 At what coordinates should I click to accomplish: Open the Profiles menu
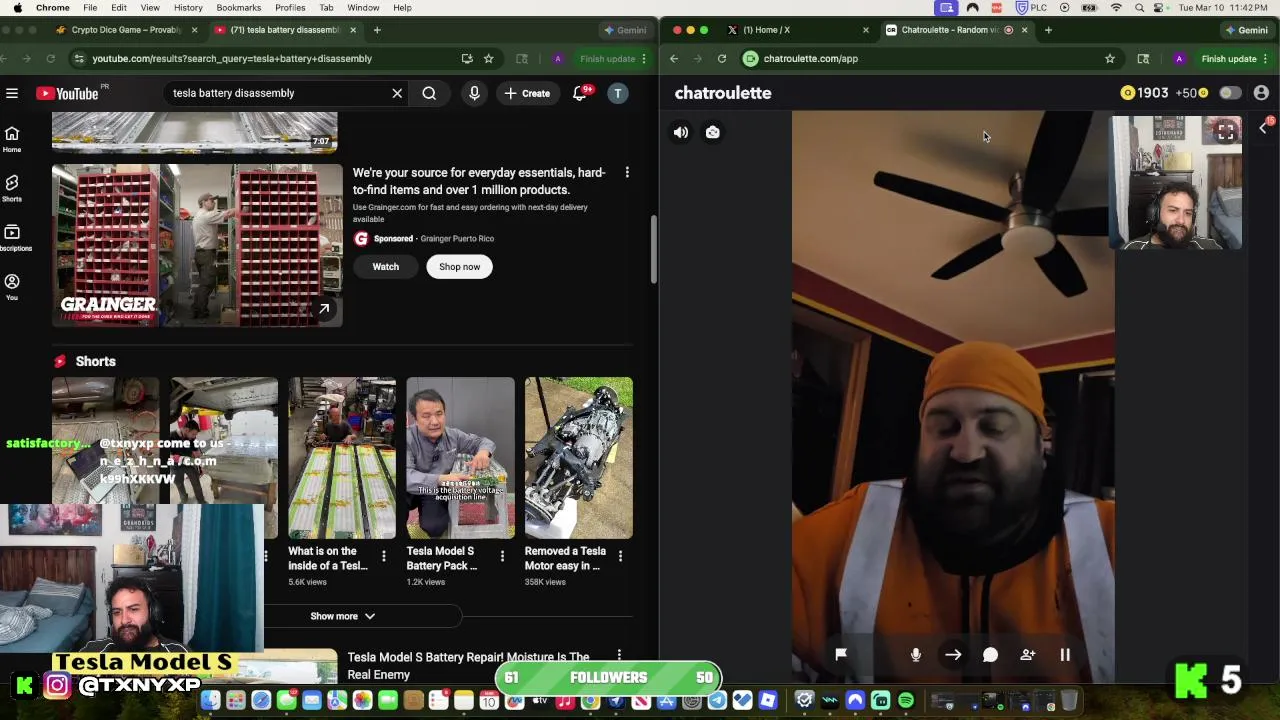coord(290,8)
